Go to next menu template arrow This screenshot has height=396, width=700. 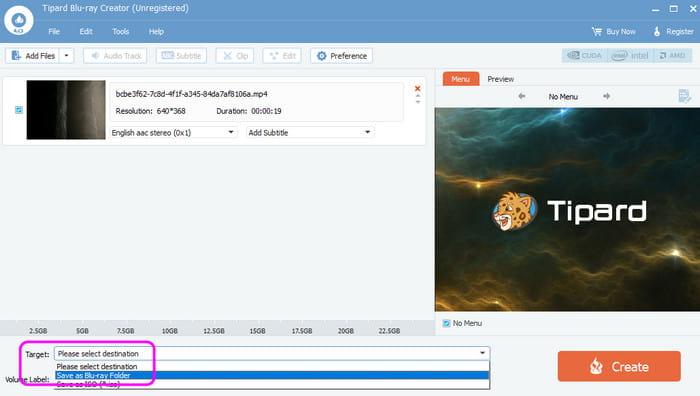pos(606,96)
